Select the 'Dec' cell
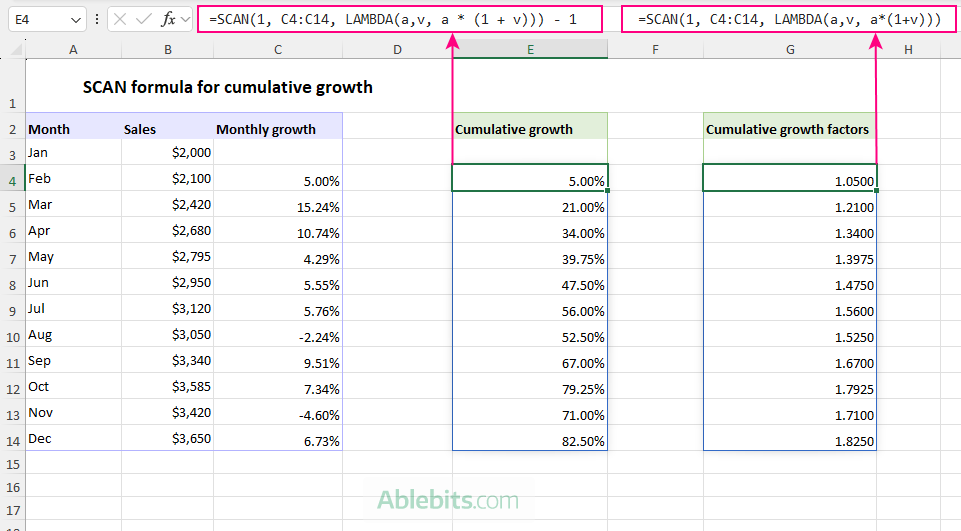Image resolution: width=961 pixels, height=531 pixels. click(x=74, y=438)
